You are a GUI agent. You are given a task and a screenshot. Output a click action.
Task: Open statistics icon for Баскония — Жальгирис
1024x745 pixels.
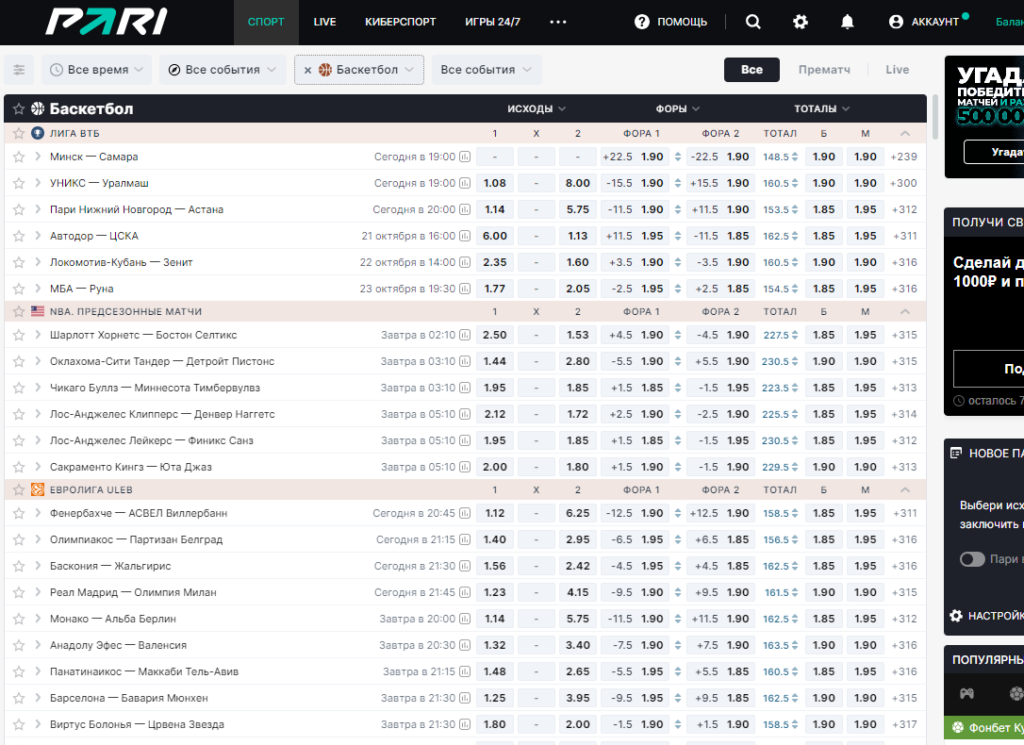465,566
